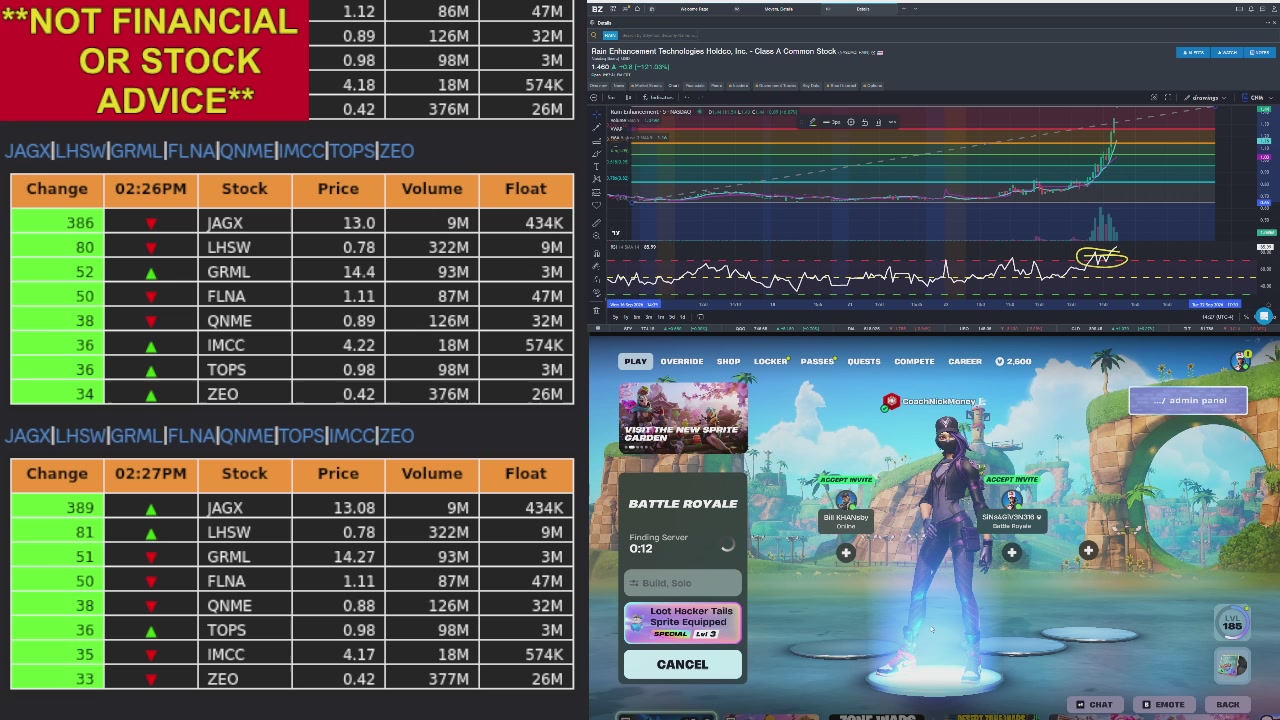Select the COMPETE tab

[914, 361]
